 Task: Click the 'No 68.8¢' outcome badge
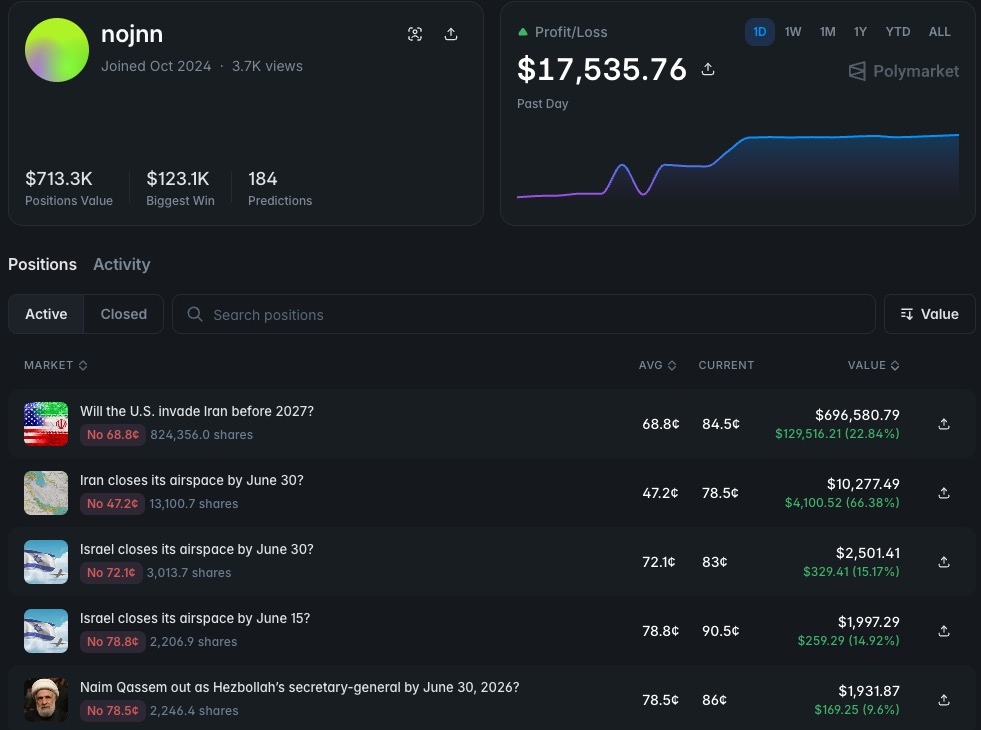click(113, 435)
